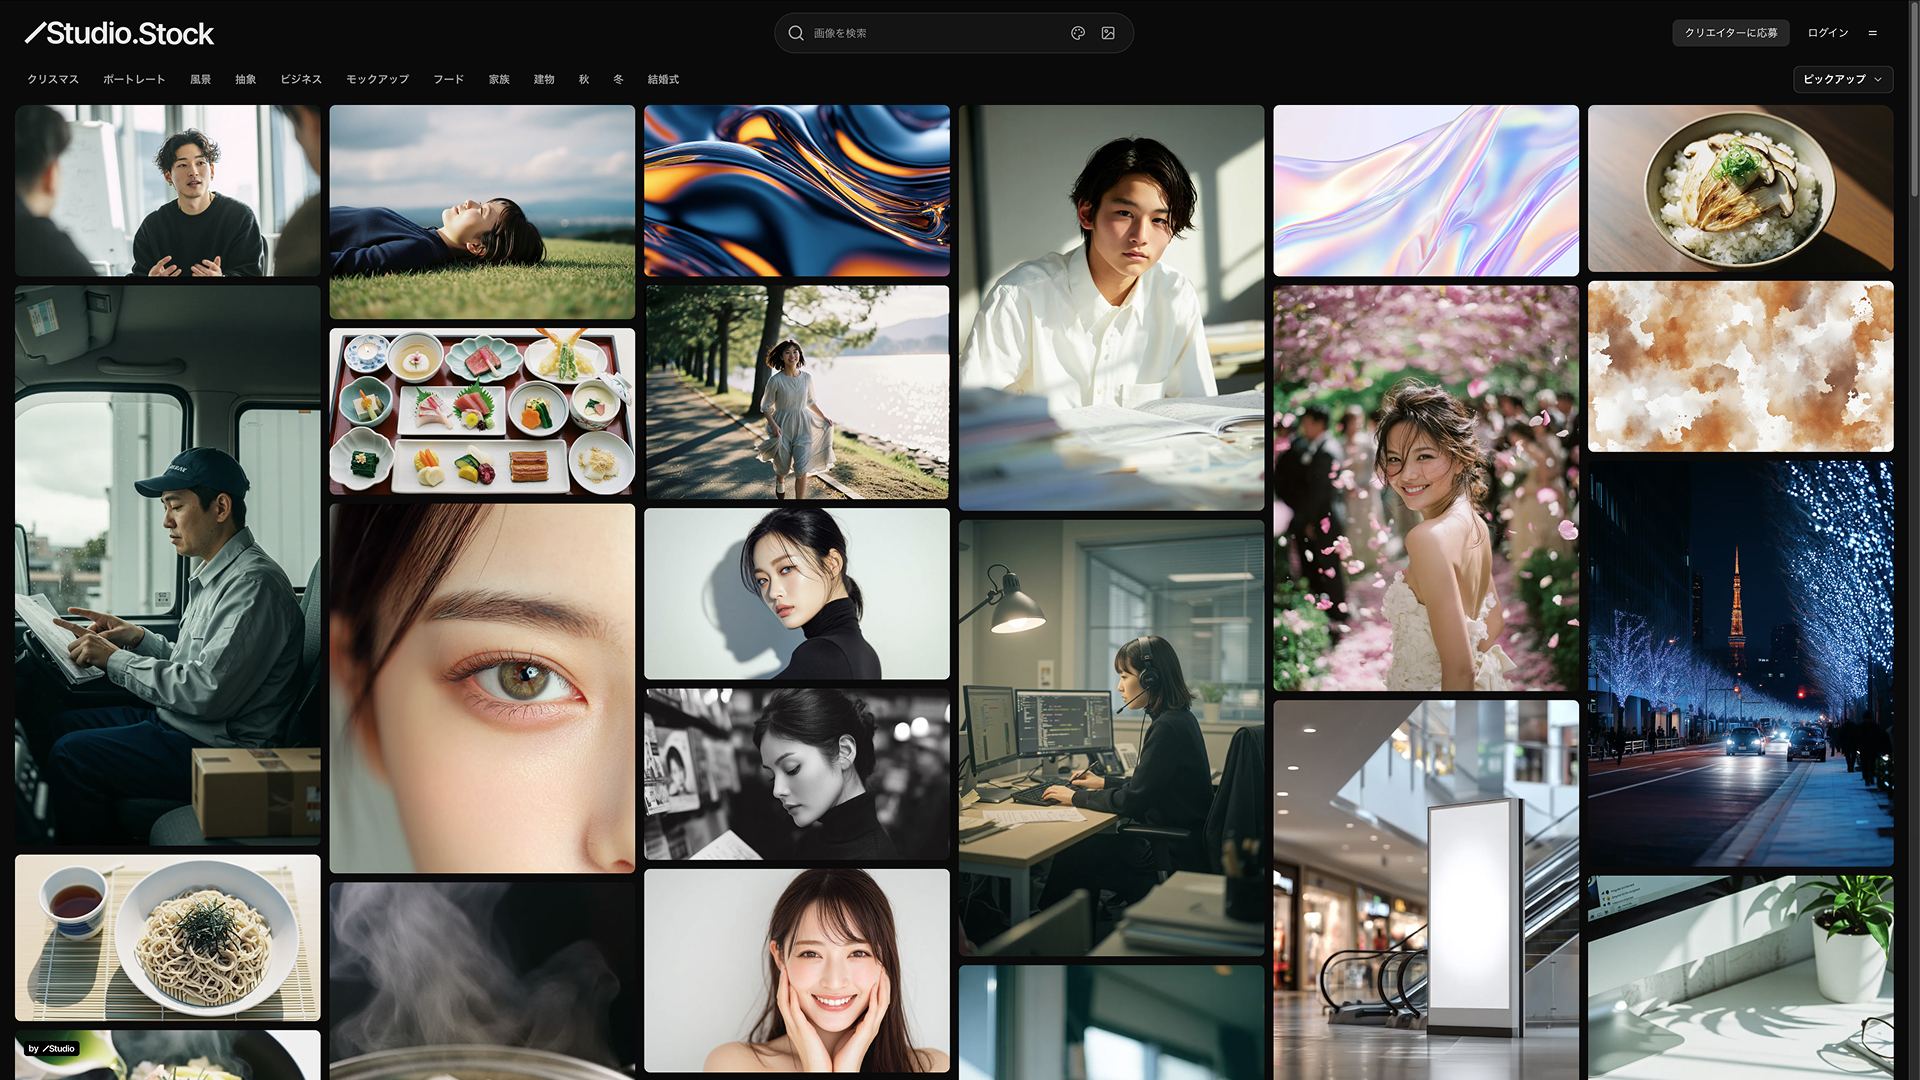
Task: Open the ログイン link
Action: 1827,32
